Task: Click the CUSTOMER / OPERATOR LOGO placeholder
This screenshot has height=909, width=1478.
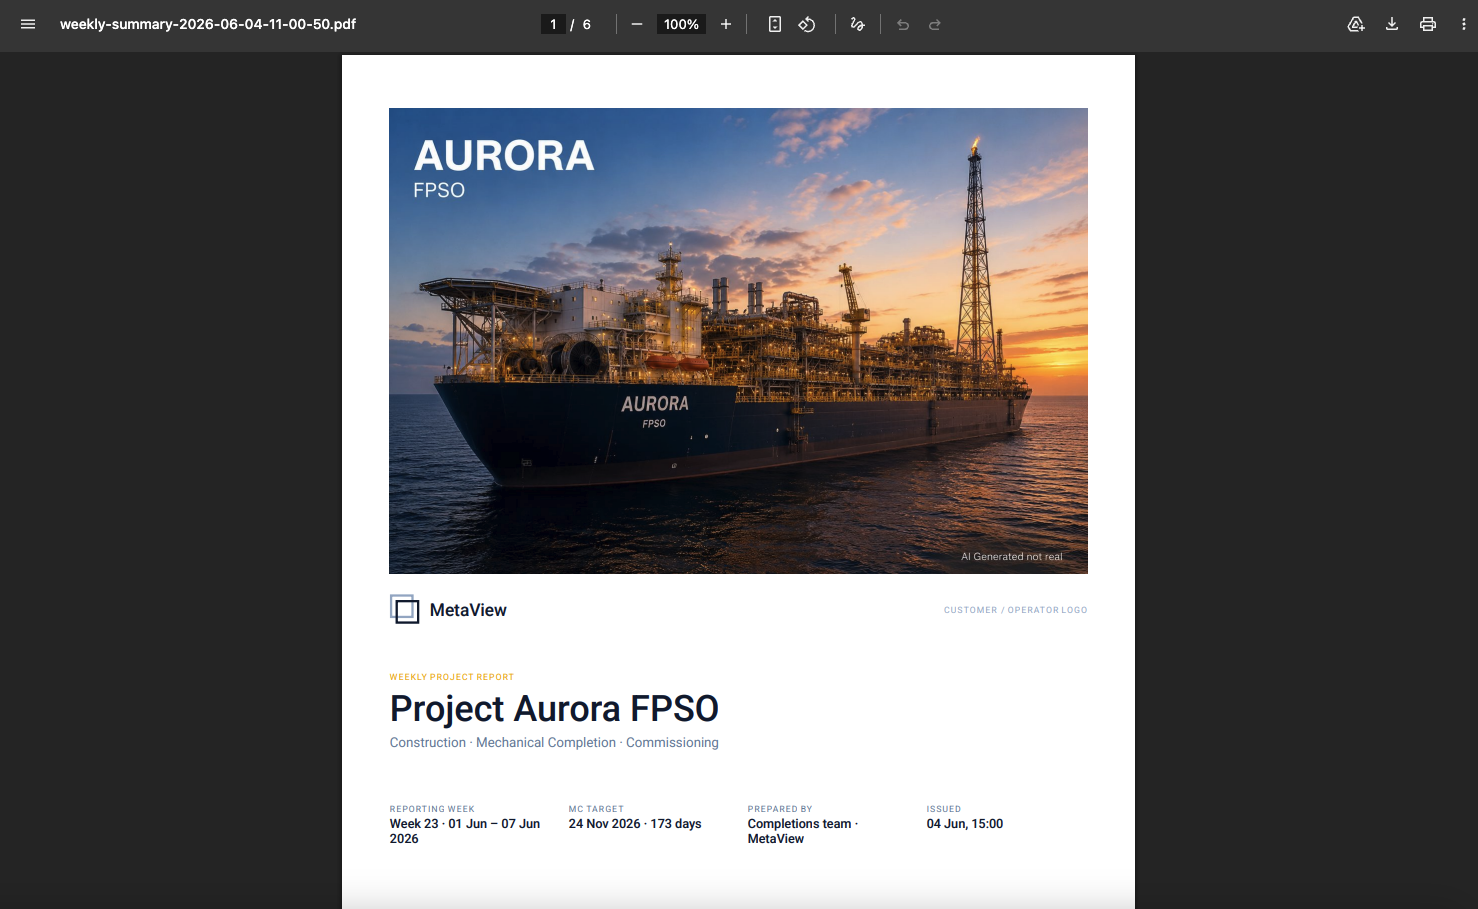Action: coord(1015,610)
